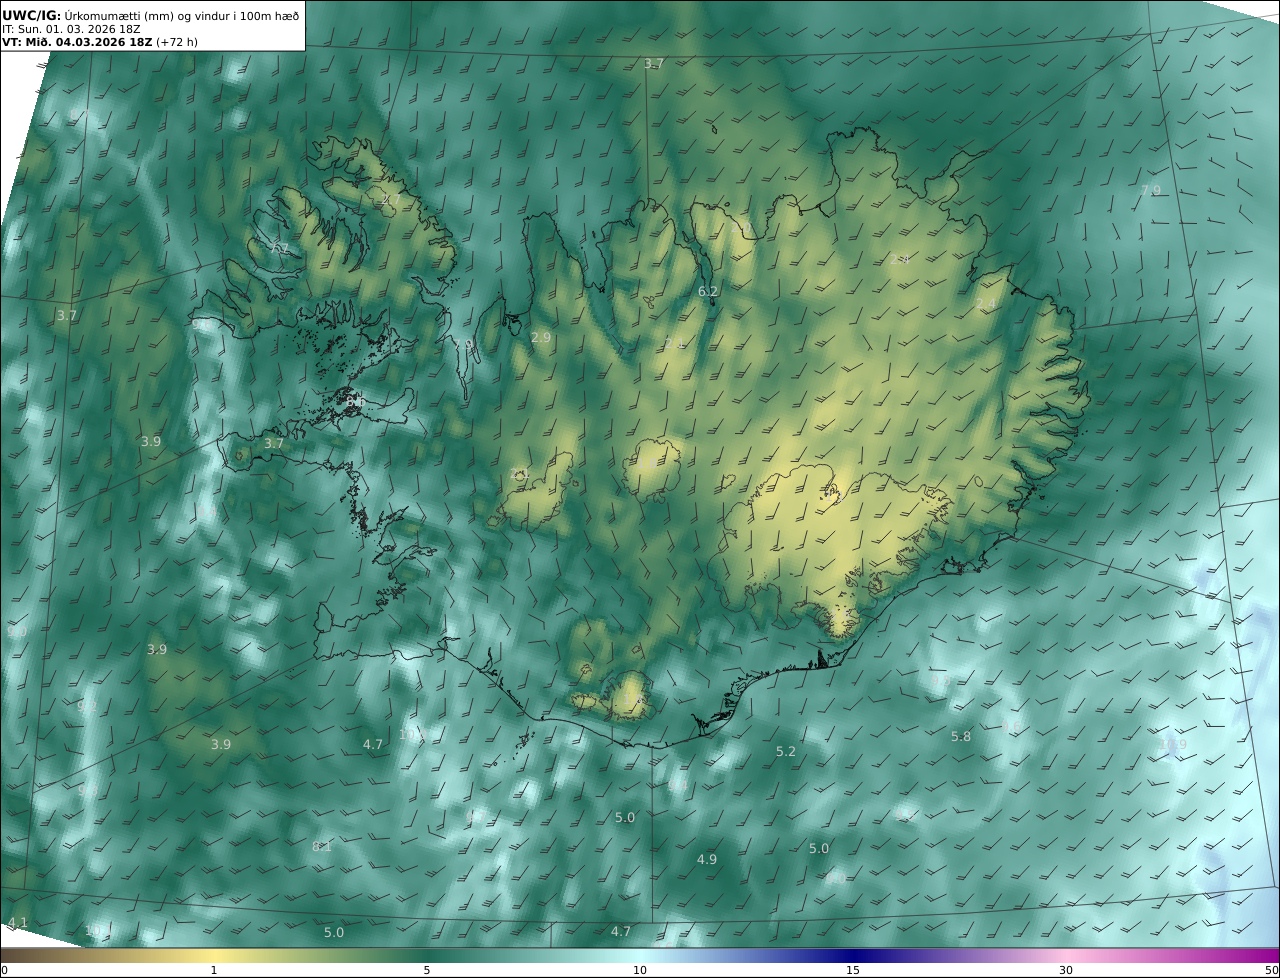The height and width of the screenshot is (978, 1280).
Task: Click the '15' tick label on the colorbar
Action: 853,970
